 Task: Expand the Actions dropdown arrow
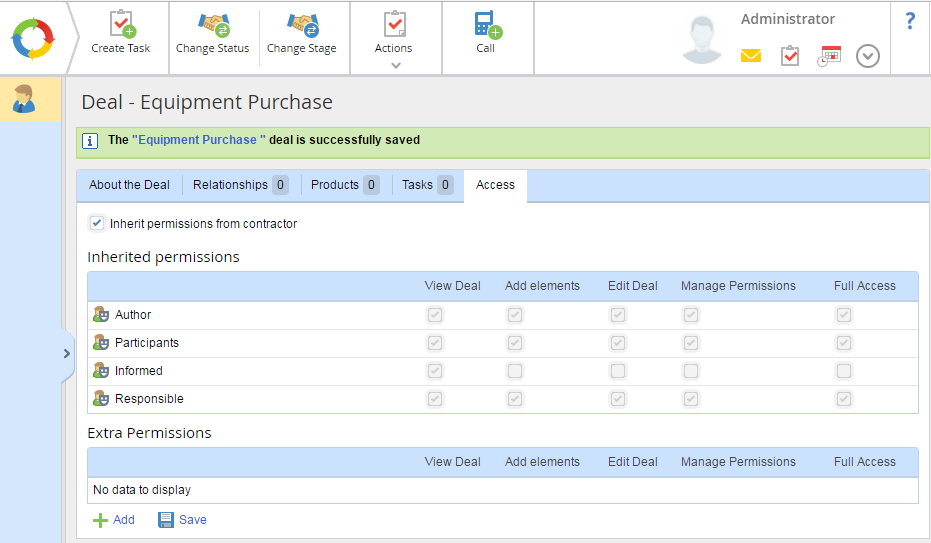click(395, 65)
